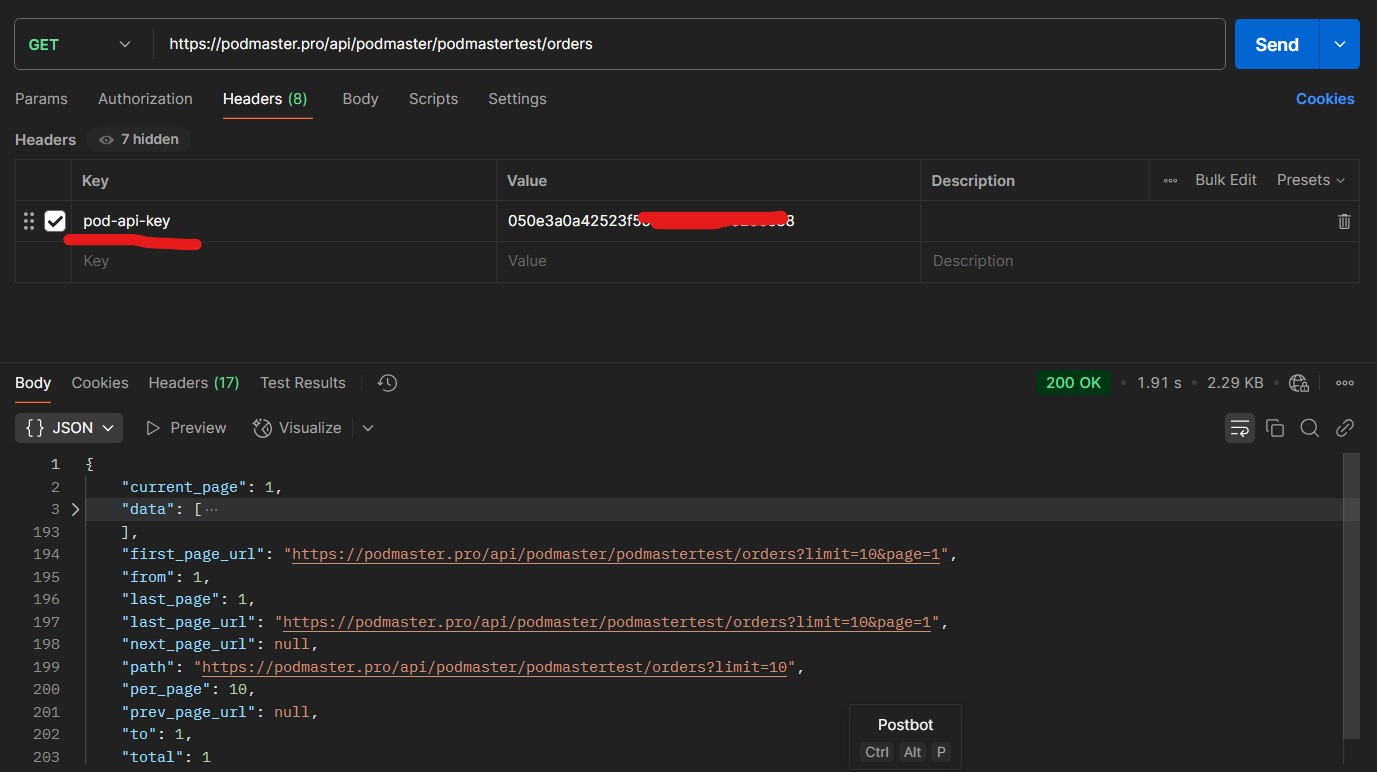Click the empty new Description field

point(1140,261)
